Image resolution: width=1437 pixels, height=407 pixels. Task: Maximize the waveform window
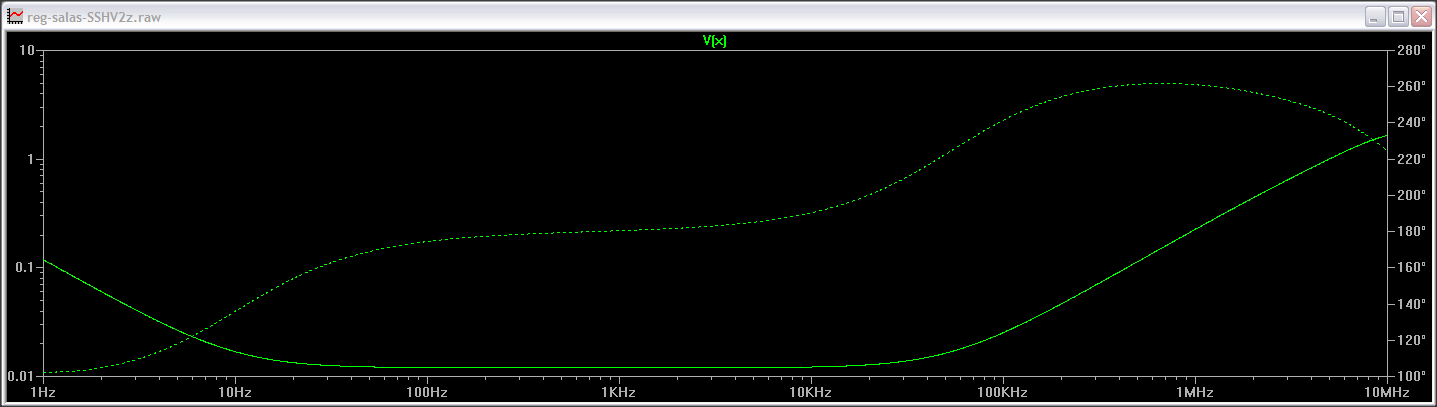1397,17
